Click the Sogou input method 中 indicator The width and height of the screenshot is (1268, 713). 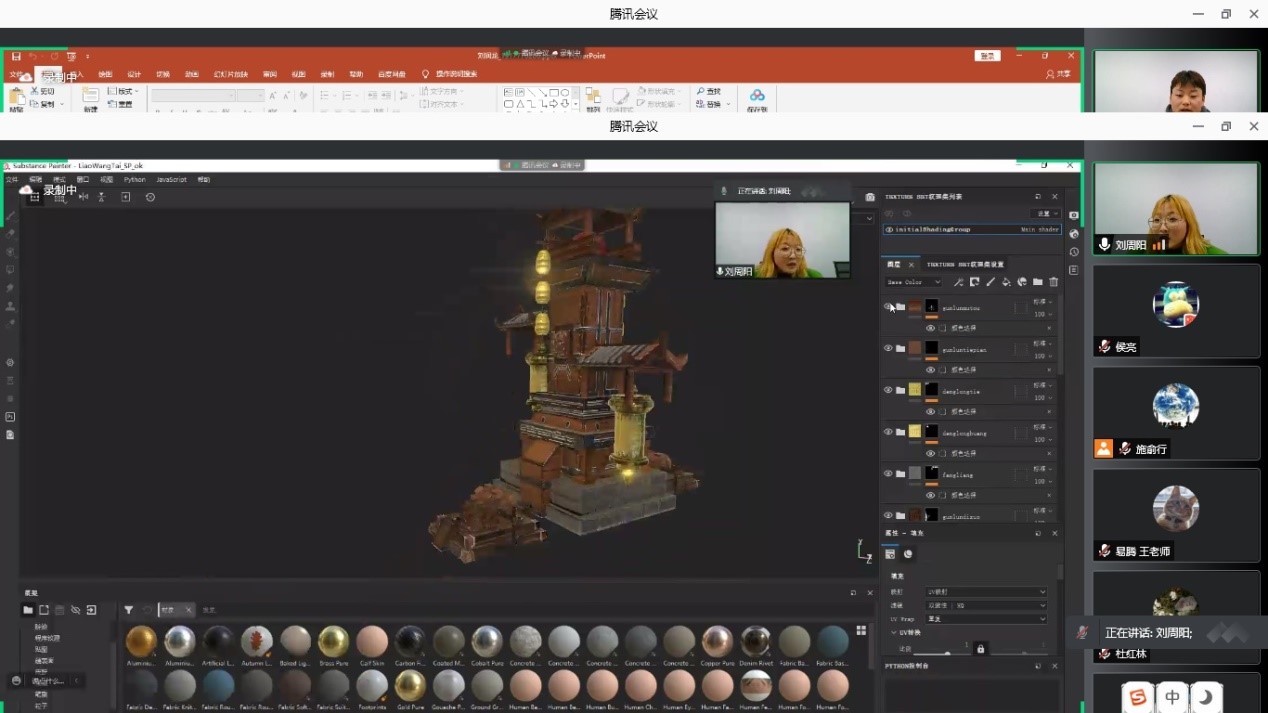point(1172,697)
